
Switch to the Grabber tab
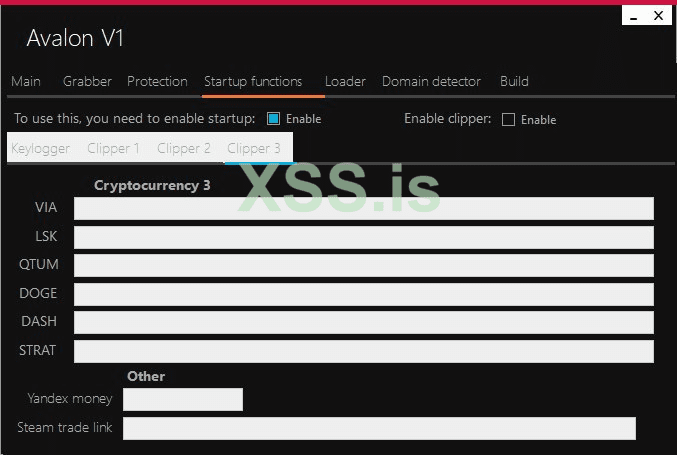tap(87, 81)
